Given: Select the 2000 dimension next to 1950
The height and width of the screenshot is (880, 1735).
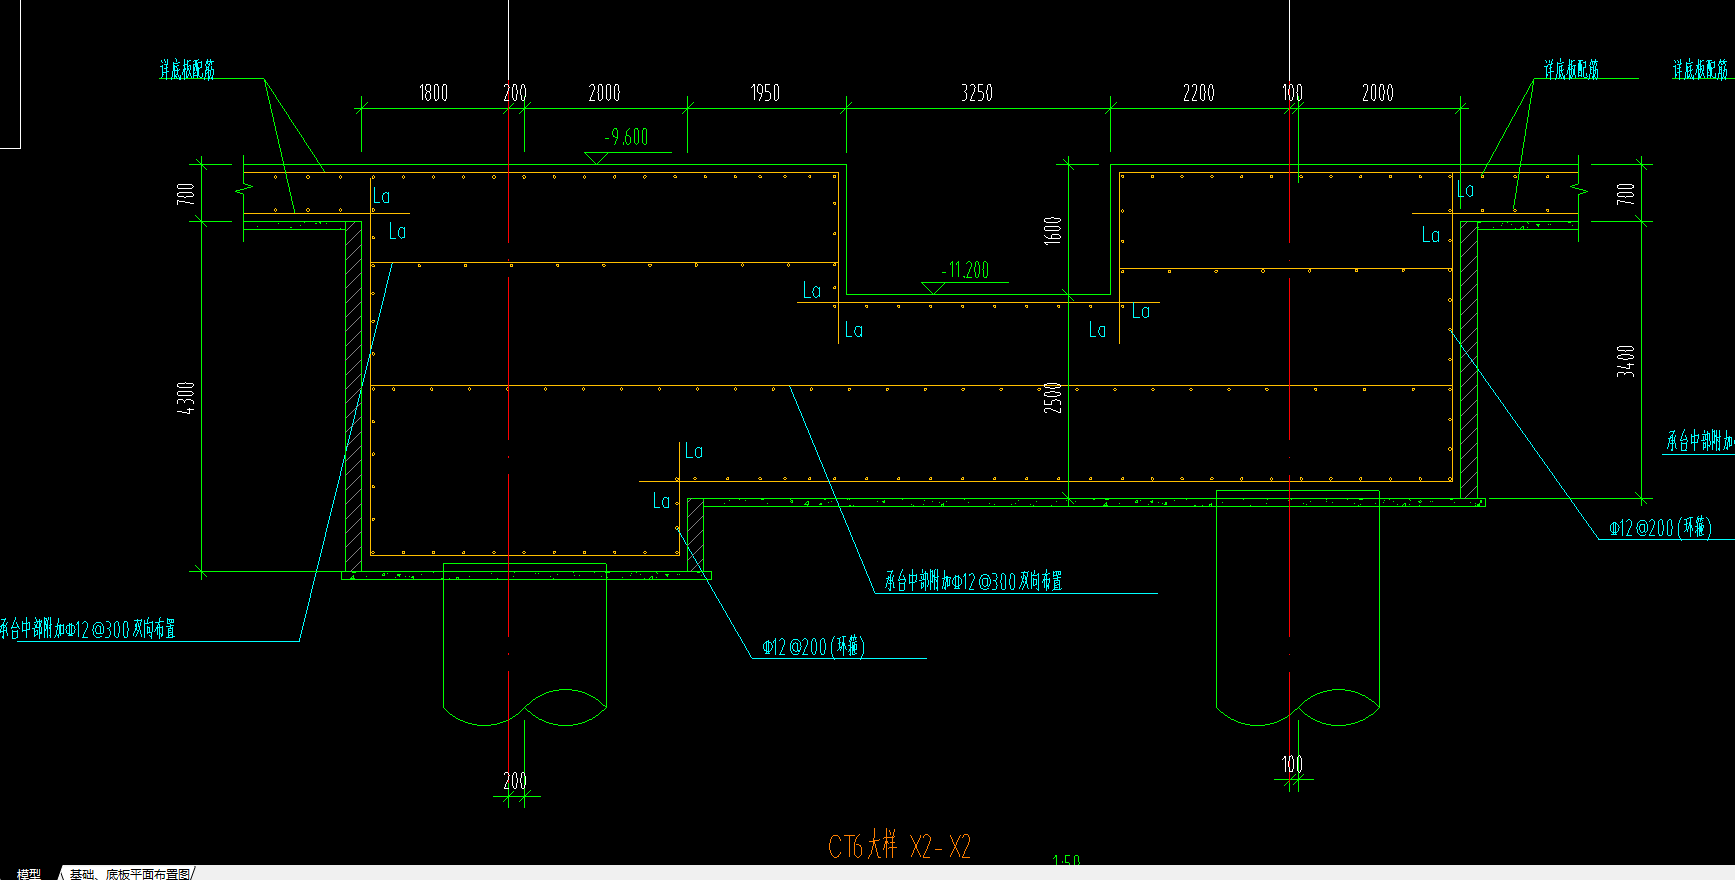Looking at the screenshot, I should (x=604, y=93).
